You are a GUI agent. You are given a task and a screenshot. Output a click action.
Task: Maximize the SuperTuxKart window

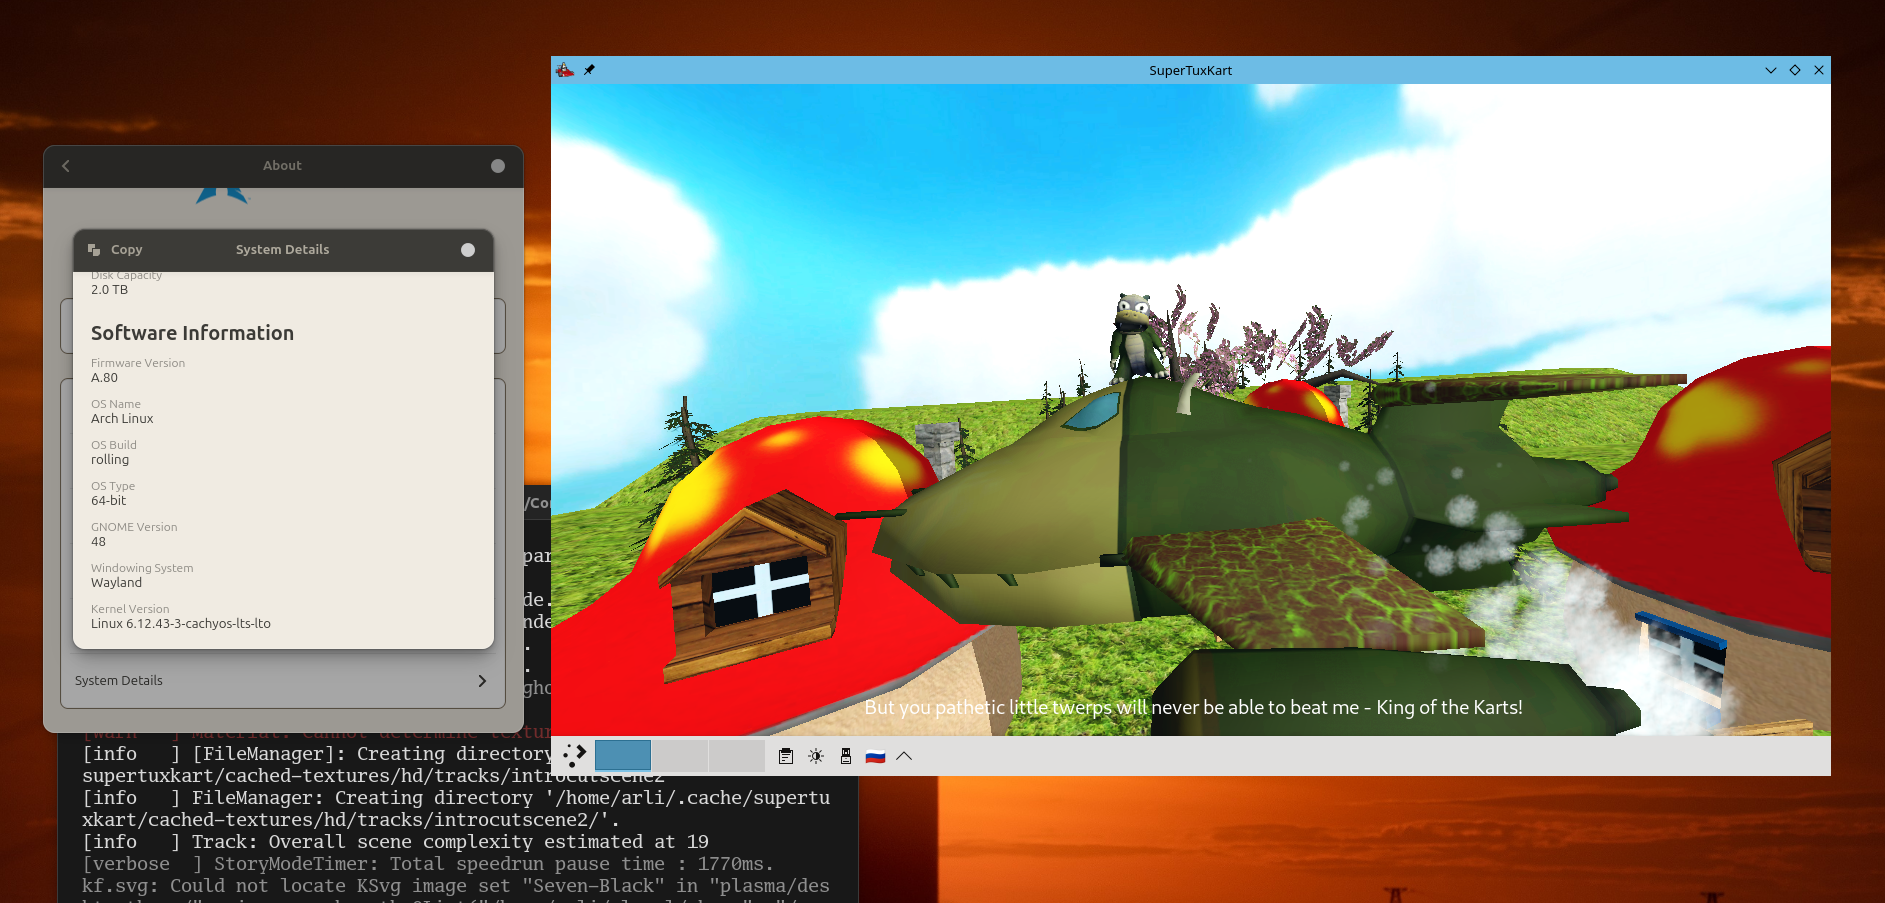1795,70
